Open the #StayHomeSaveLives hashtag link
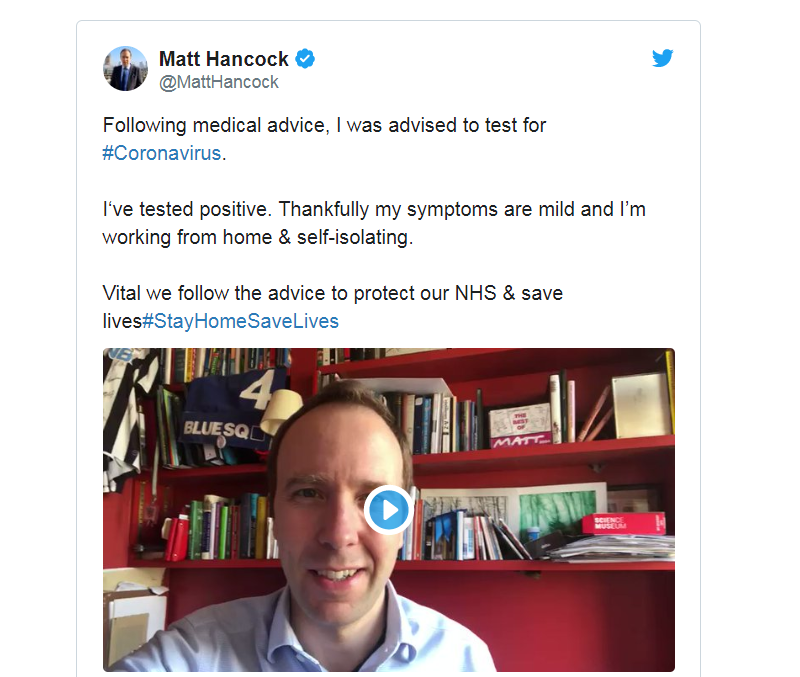 pyautogui.click(x=240, y=321)
